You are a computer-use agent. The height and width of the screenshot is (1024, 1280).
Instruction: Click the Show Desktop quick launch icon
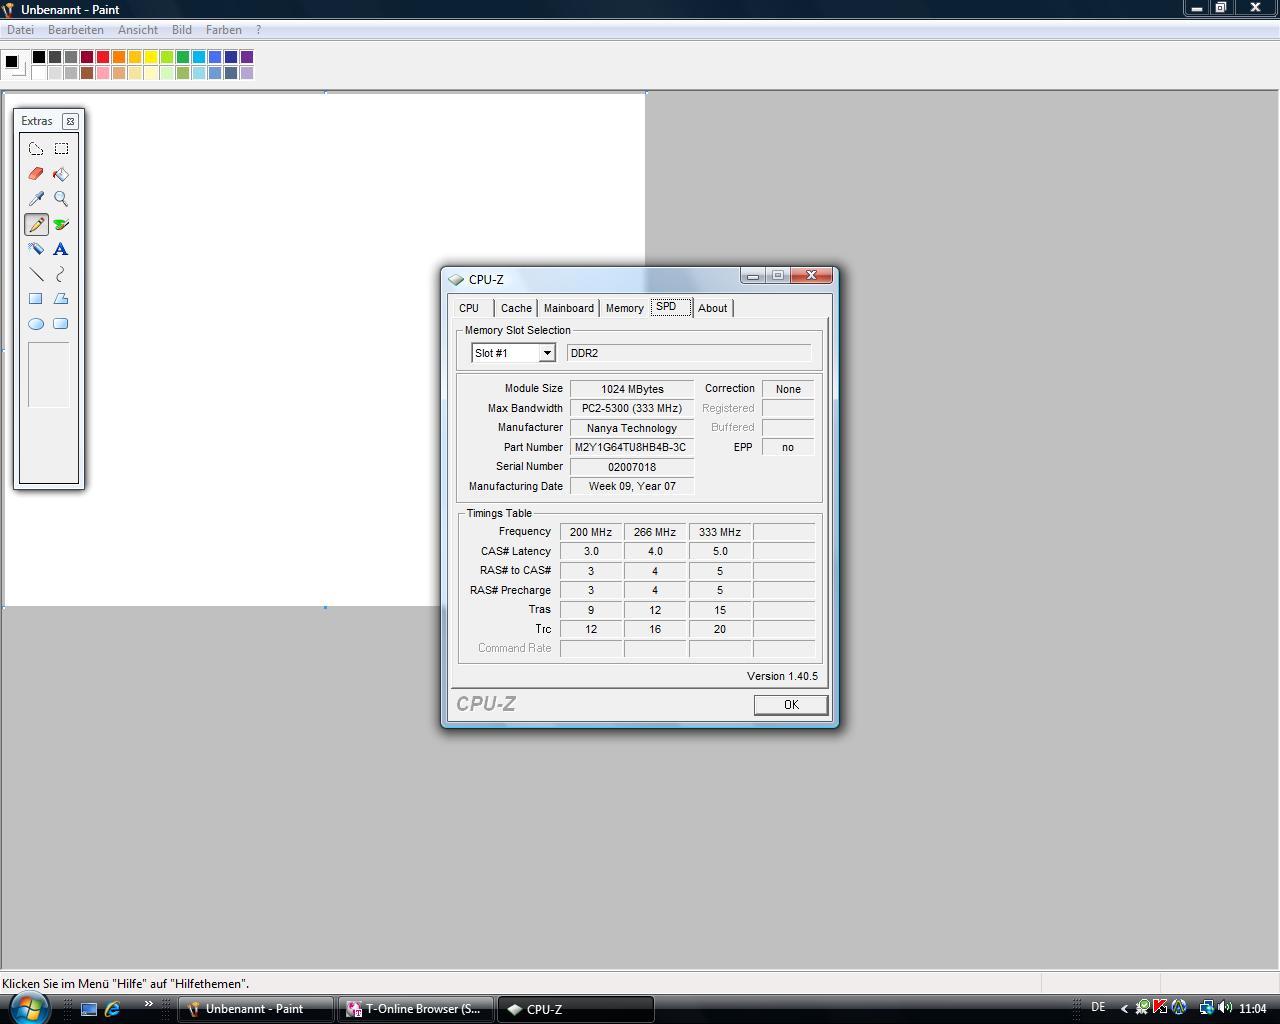(89, 1009)
